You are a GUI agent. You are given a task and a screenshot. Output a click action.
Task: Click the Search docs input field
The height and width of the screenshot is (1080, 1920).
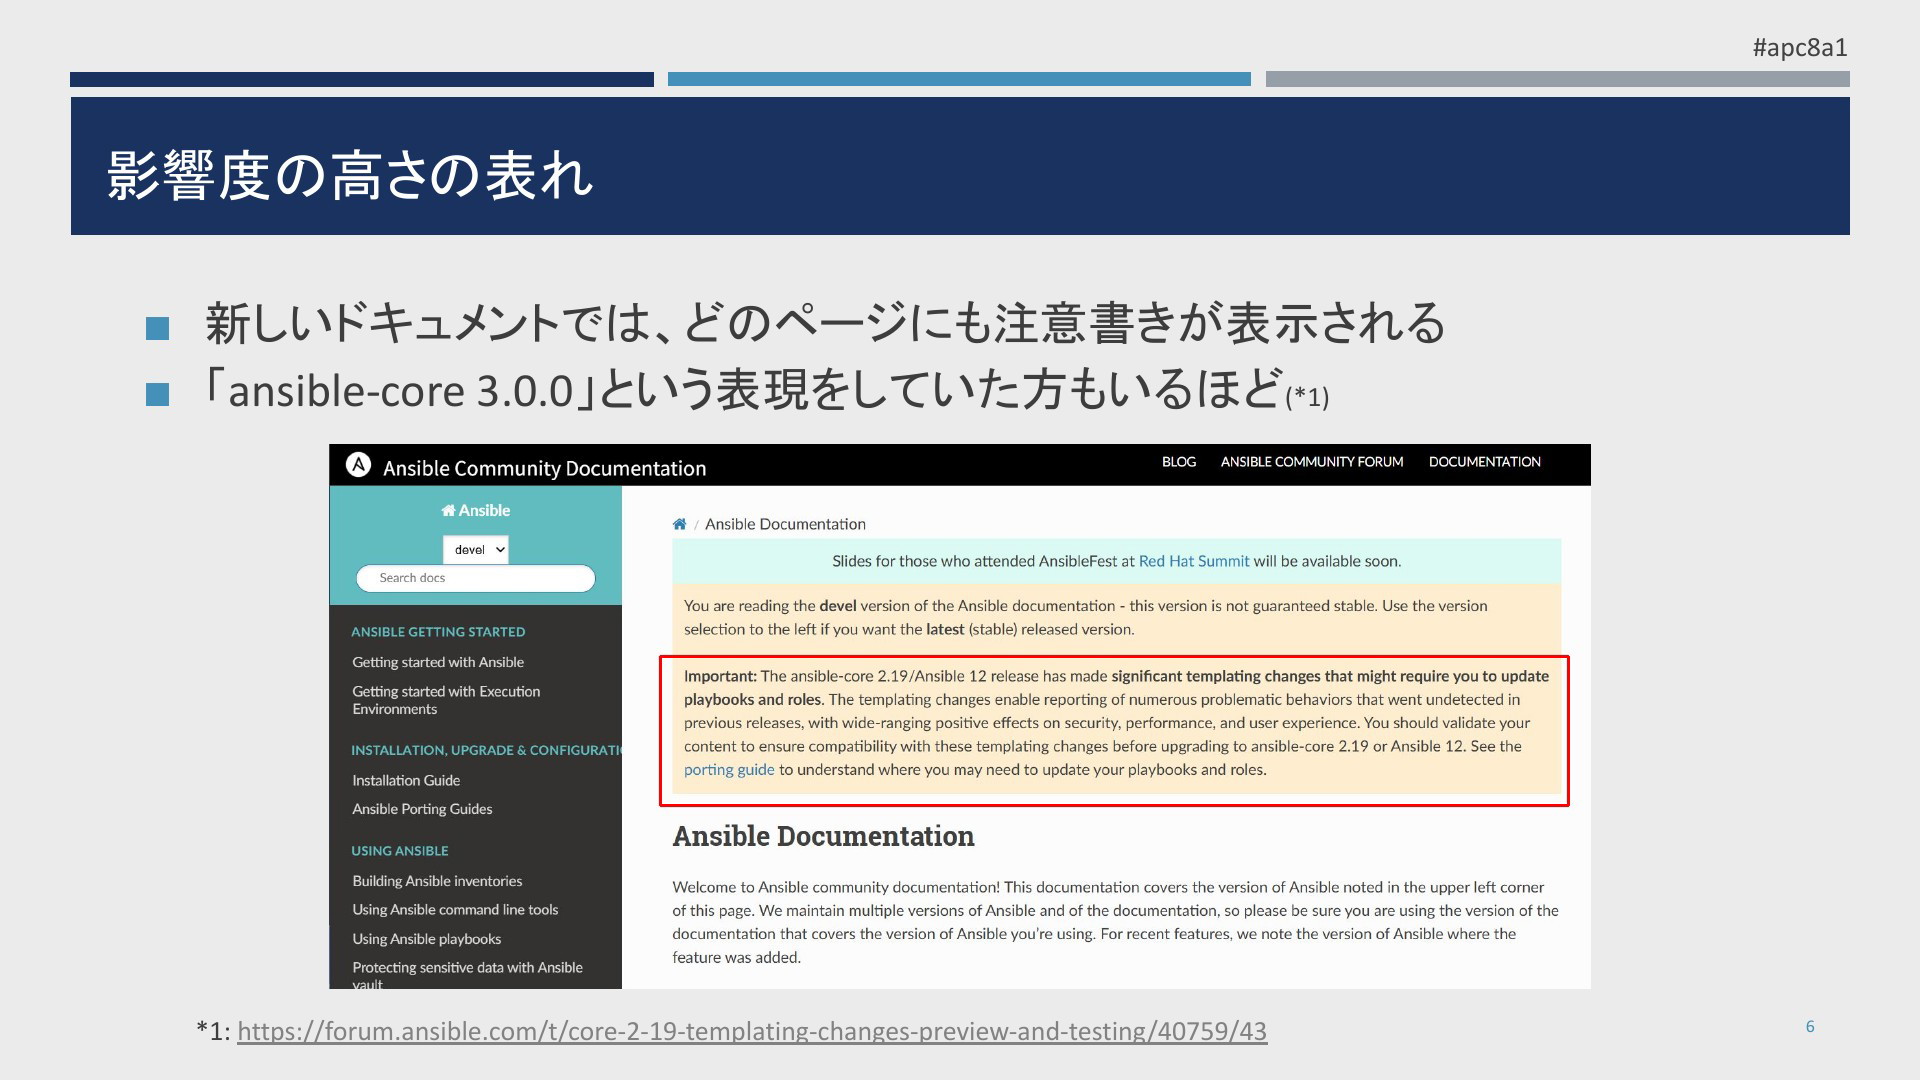pos(476,578)
